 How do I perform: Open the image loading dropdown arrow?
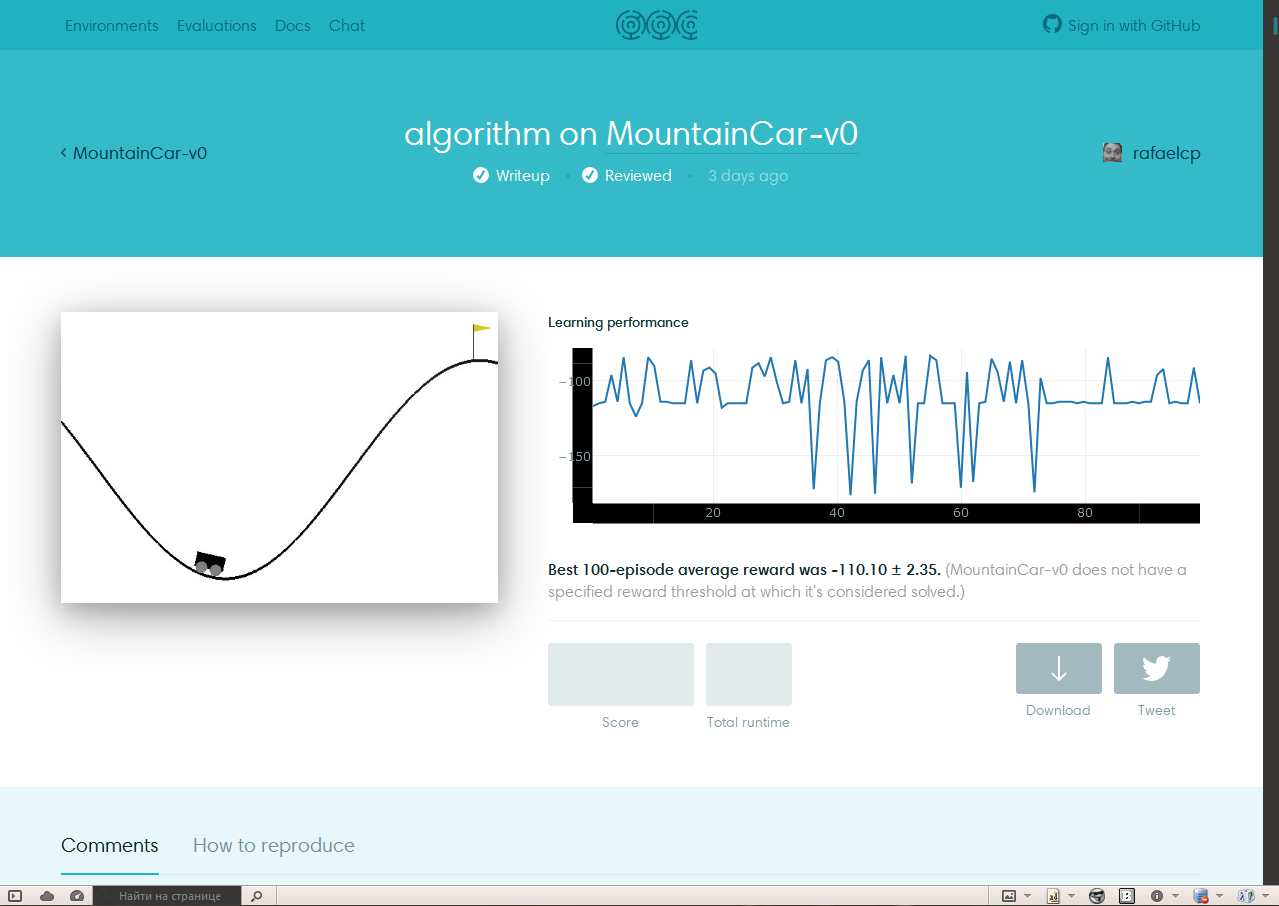point(1027,896)
